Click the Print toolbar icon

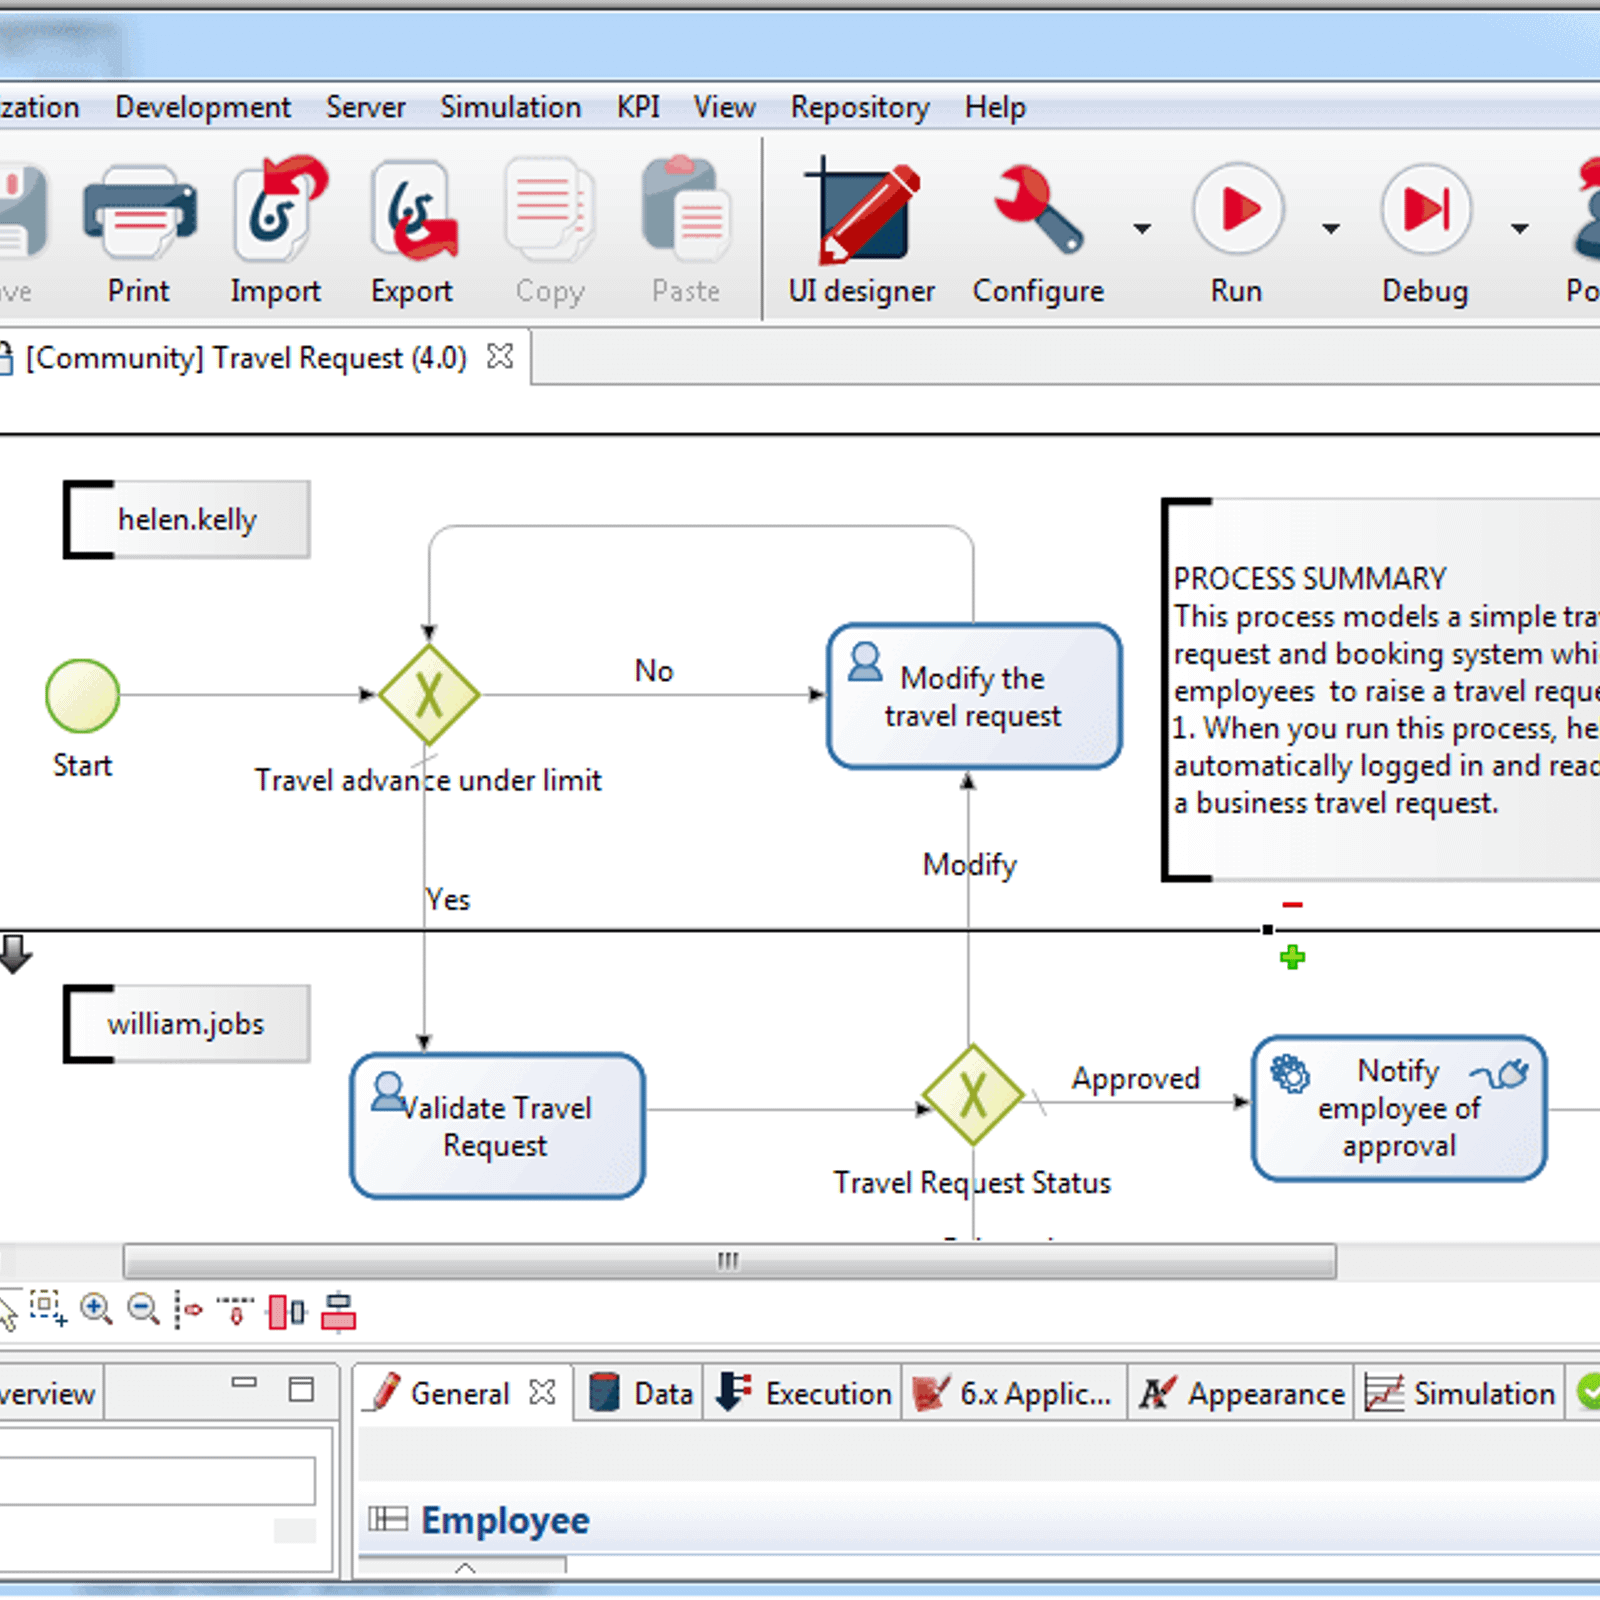(139, 213)
